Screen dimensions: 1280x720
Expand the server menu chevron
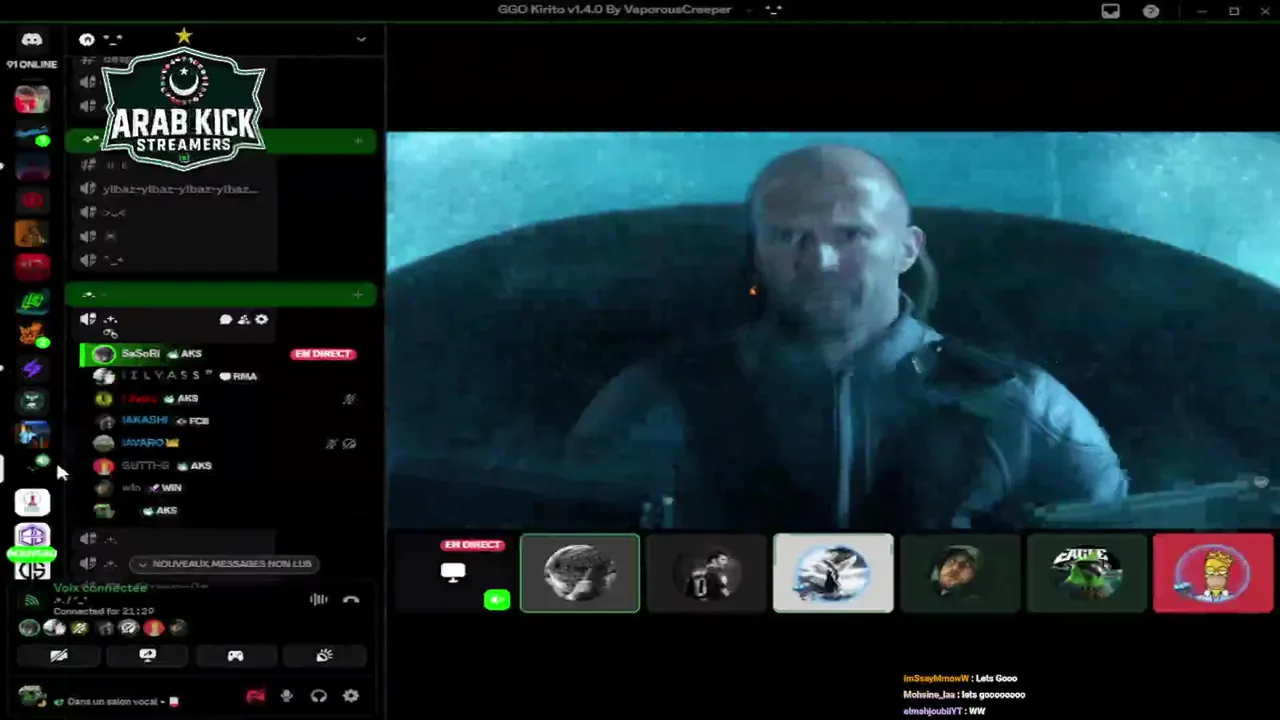361,39
